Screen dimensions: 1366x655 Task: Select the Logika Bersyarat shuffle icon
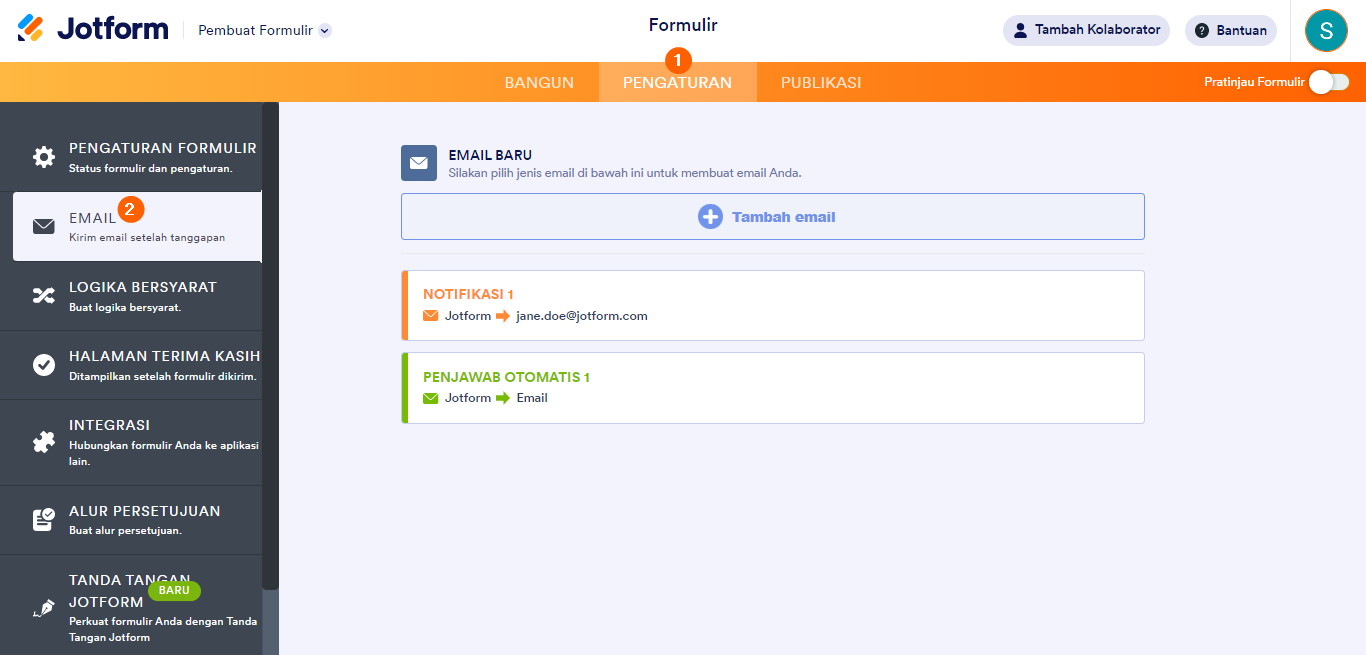click(x=44, y=295)
